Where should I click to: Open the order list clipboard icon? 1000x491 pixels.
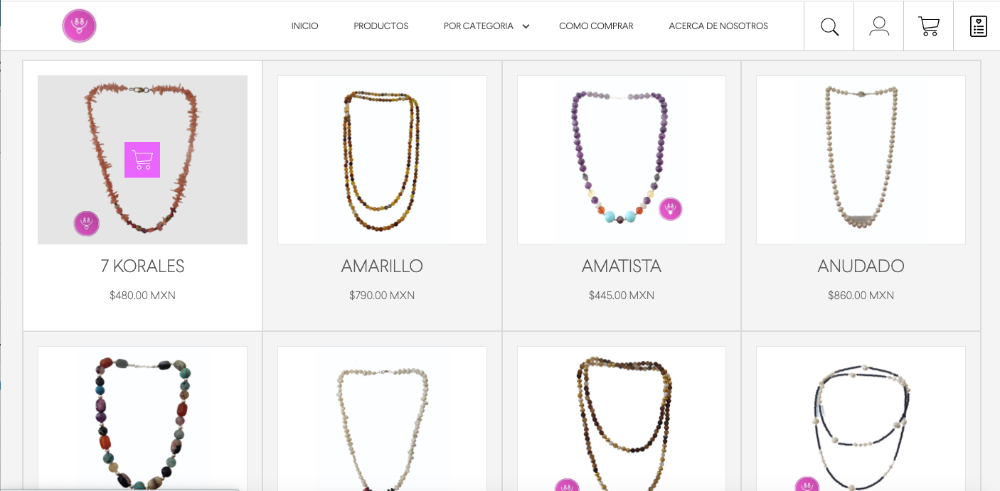pyautogui.click(x=978, y=27)
